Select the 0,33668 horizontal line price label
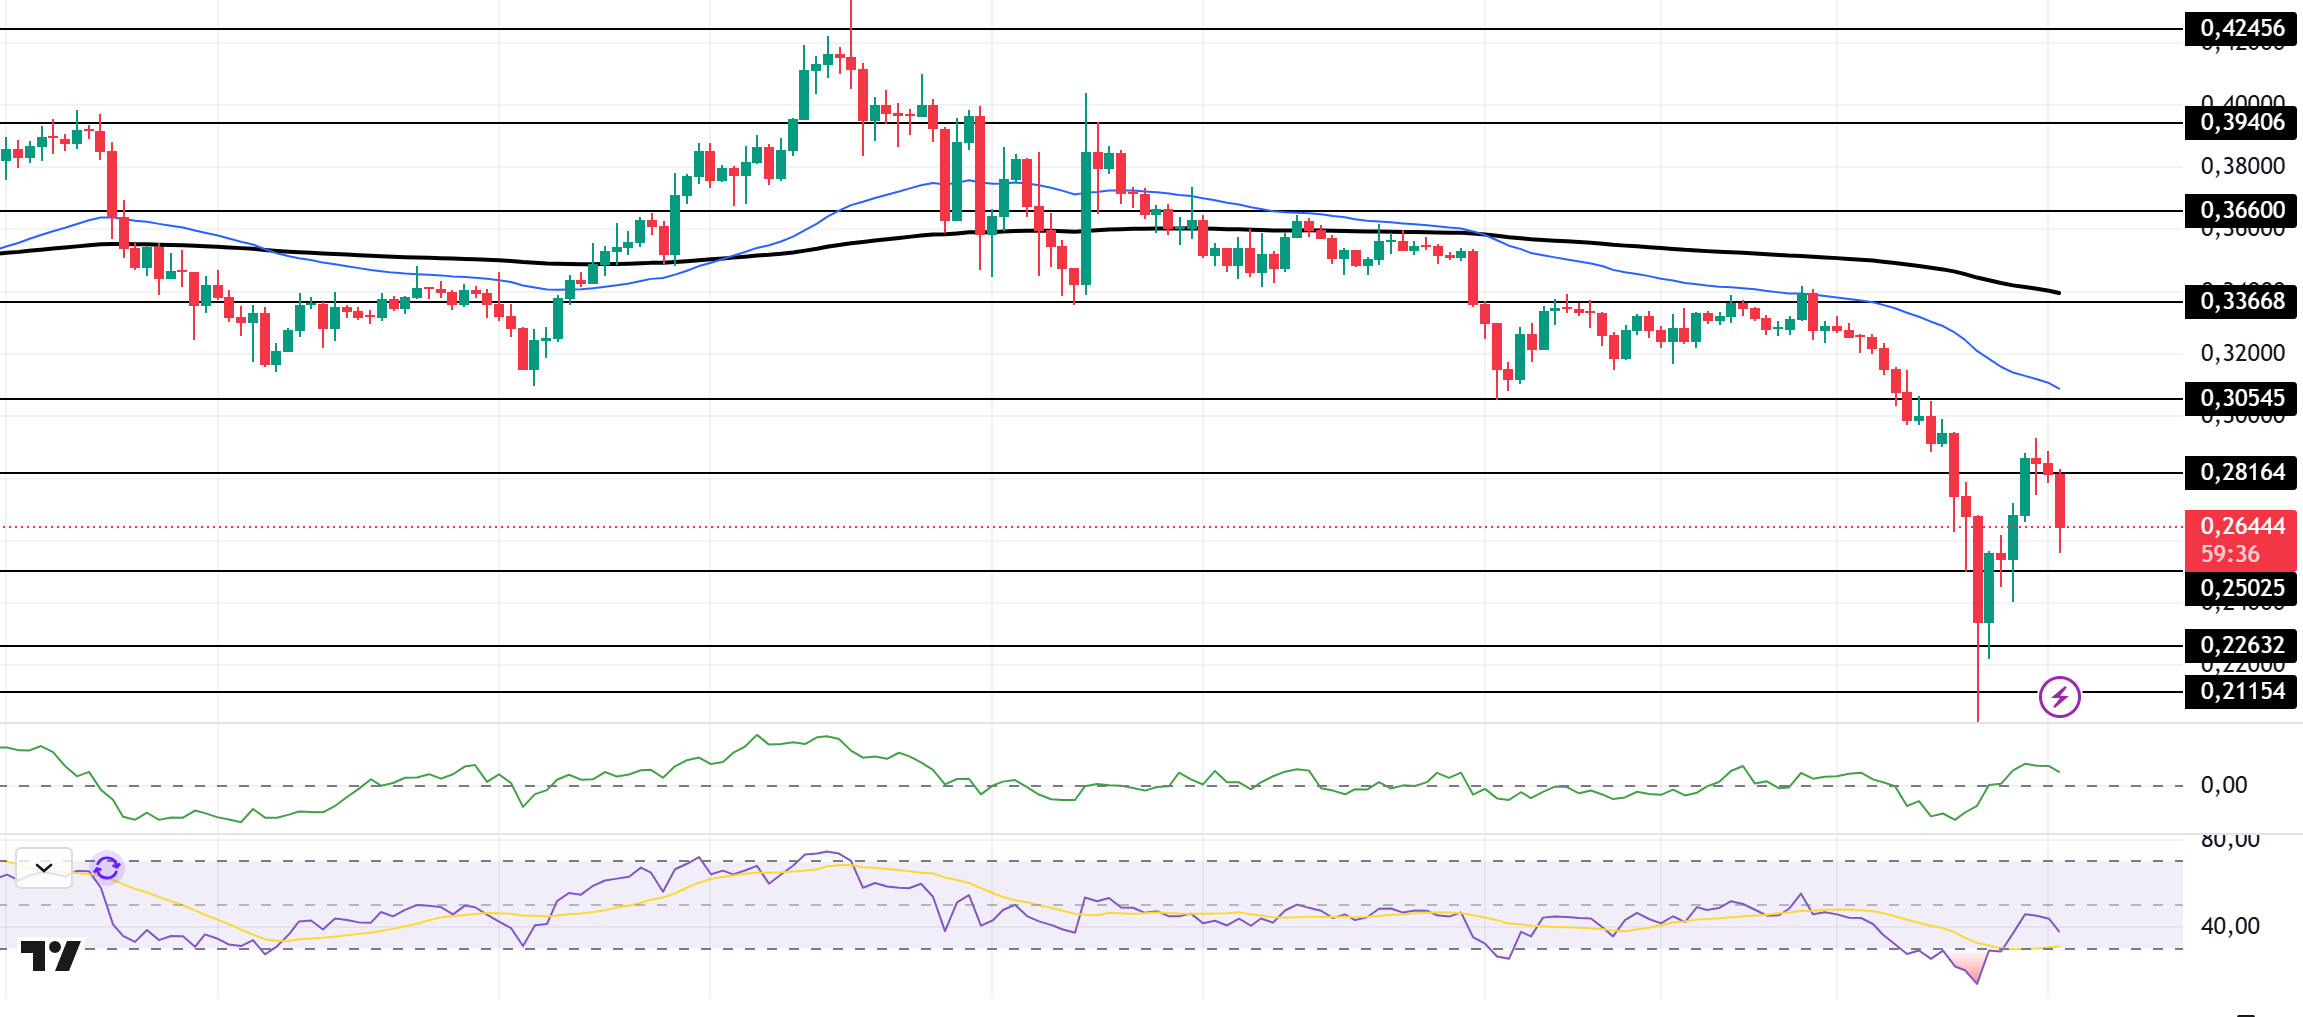2303x1017 pixels. pos(2241,301)
